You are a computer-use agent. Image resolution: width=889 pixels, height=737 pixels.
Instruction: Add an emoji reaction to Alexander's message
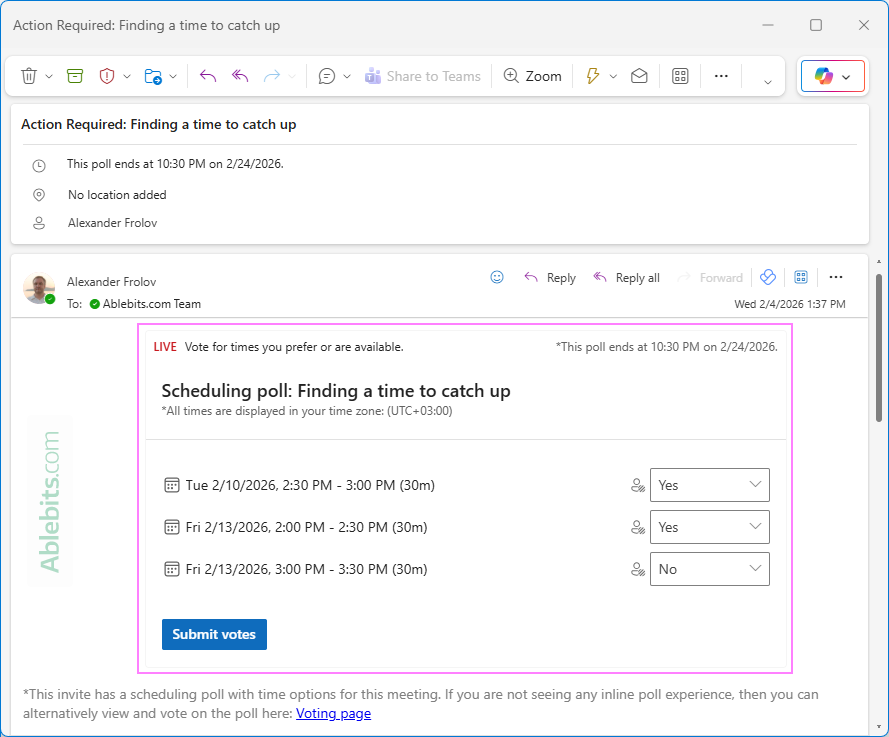(497, 277)
